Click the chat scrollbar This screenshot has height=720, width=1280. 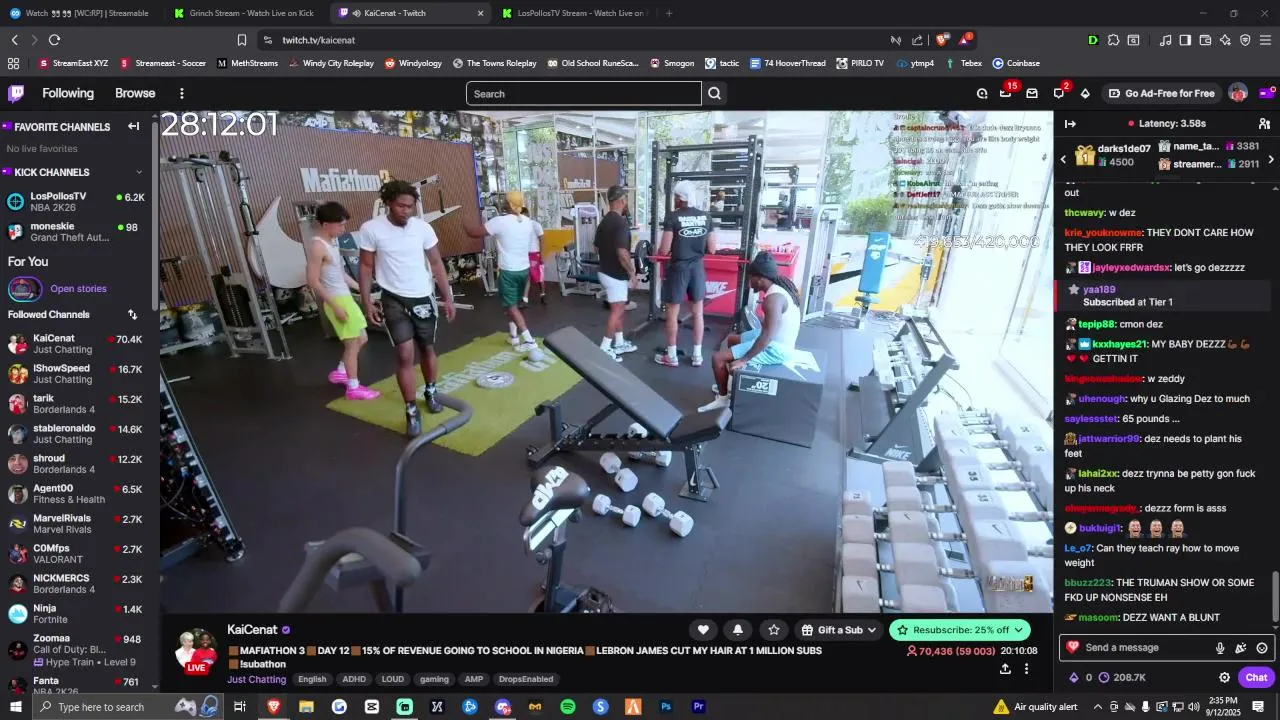[x=1274, y=596]
